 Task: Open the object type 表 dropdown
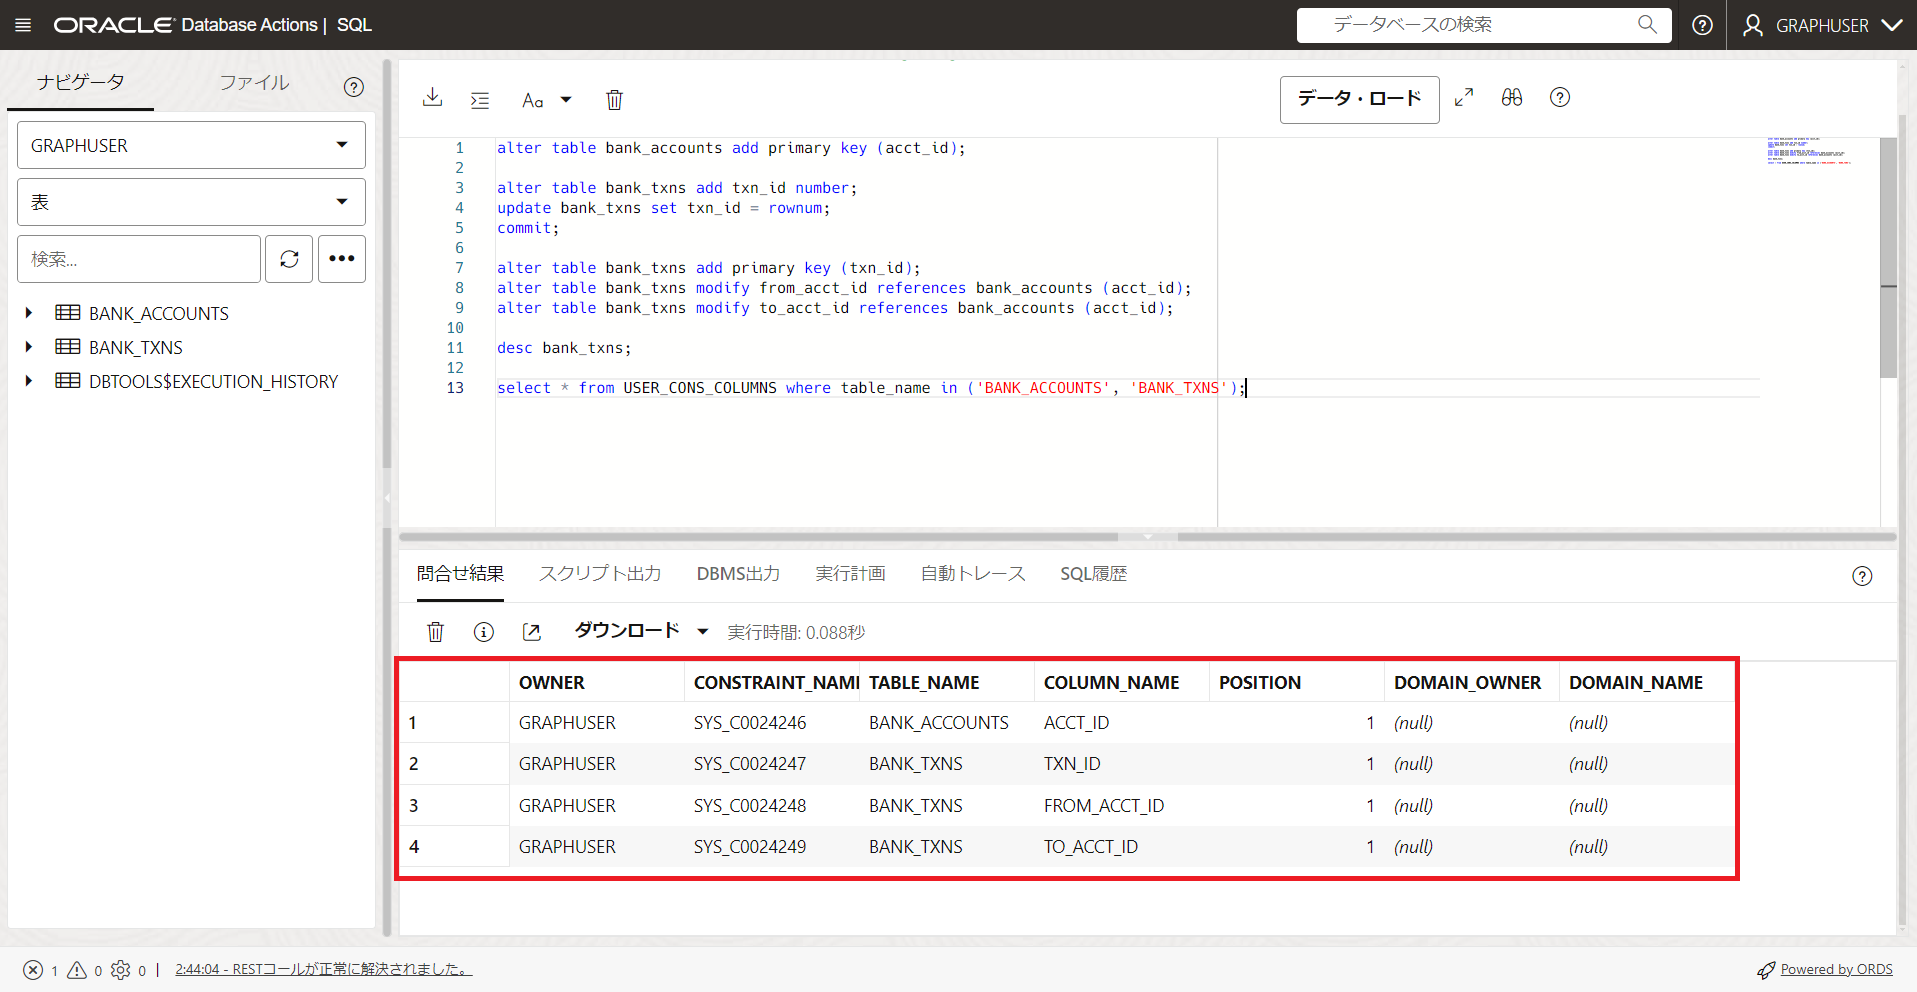[x=191, y=202]
